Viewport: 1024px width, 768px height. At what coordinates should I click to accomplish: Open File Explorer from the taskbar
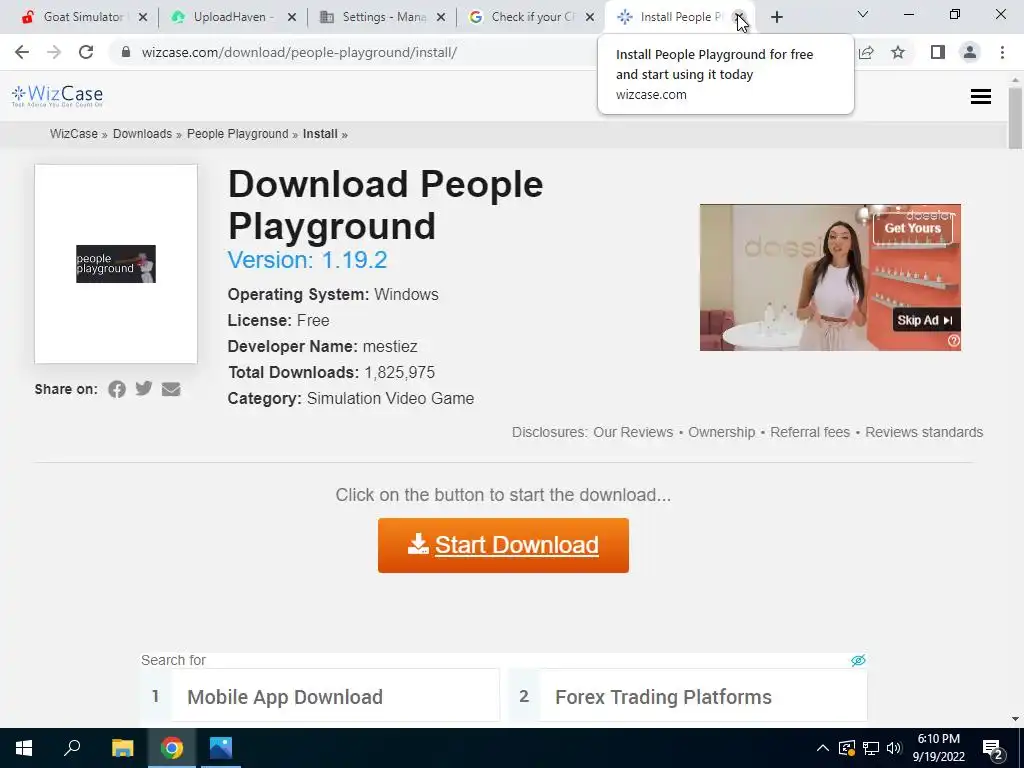click(122, 748)
